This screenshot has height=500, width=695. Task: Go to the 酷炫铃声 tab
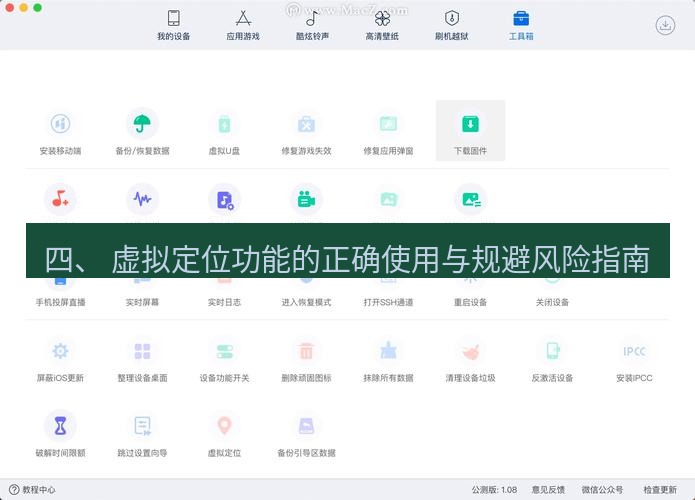pyautogui.click(x=312, y=25)
